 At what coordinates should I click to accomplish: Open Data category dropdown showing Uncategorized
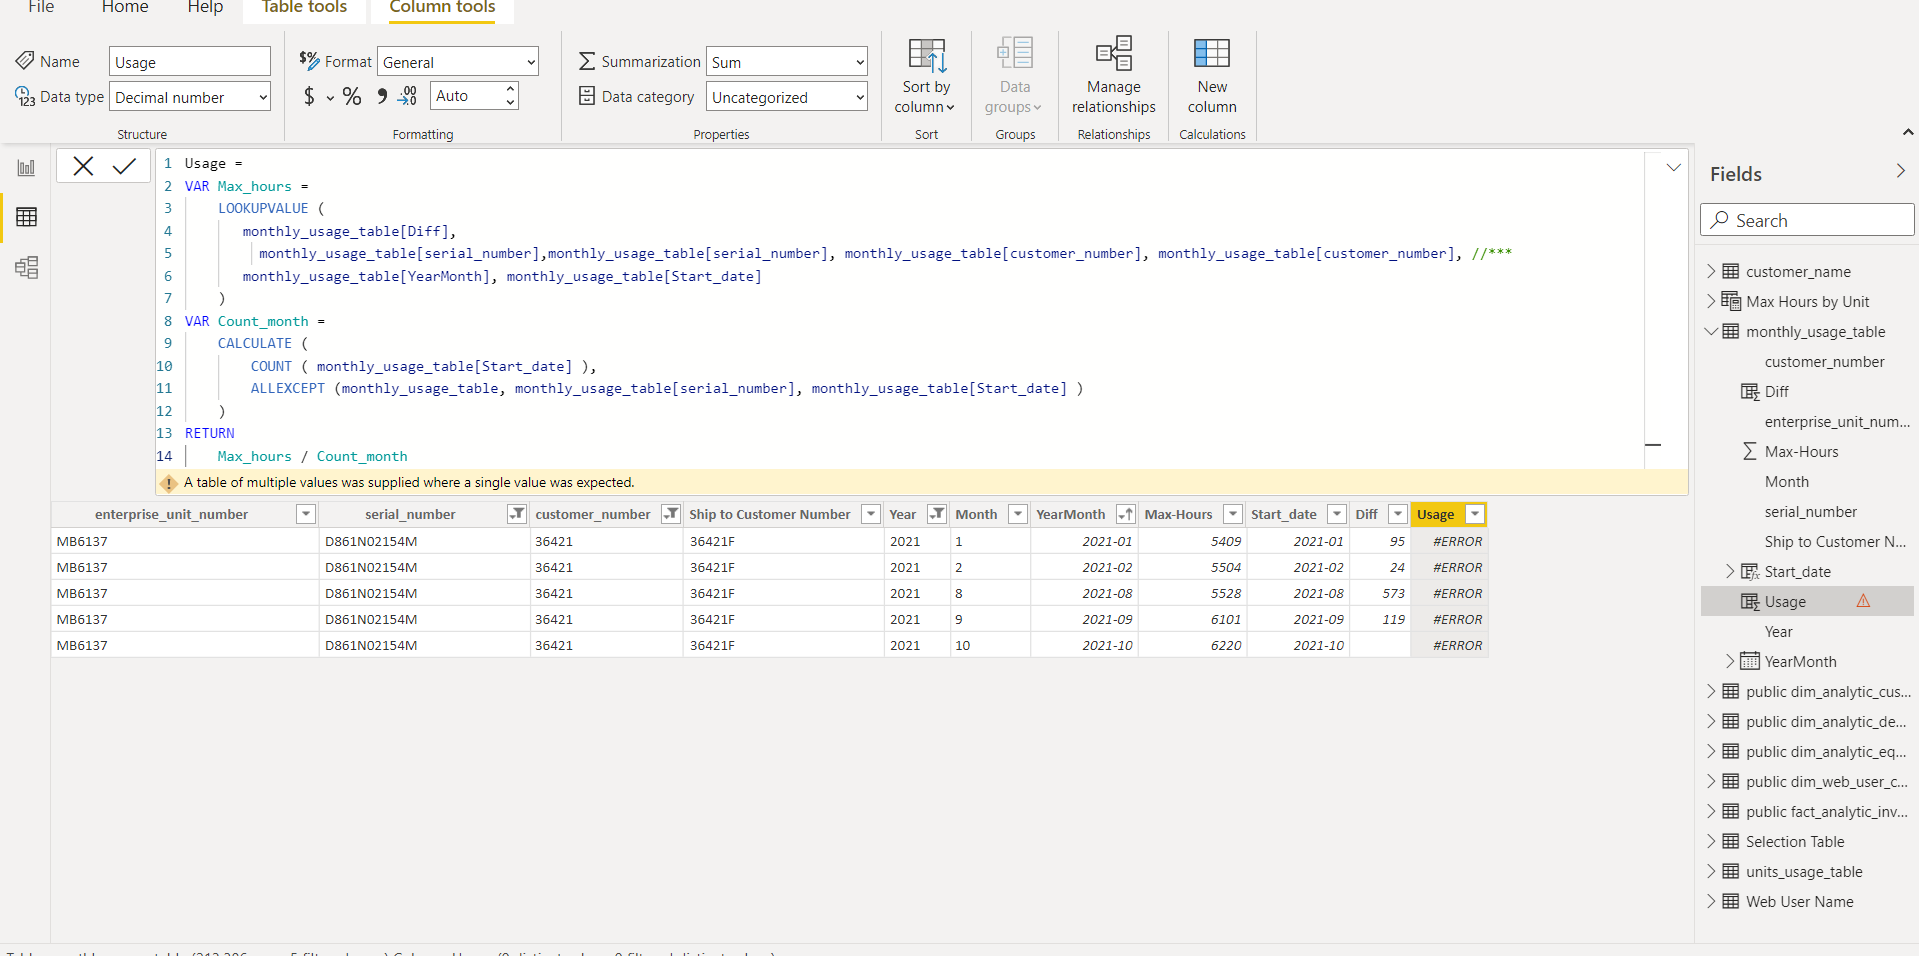click(786, 97)
